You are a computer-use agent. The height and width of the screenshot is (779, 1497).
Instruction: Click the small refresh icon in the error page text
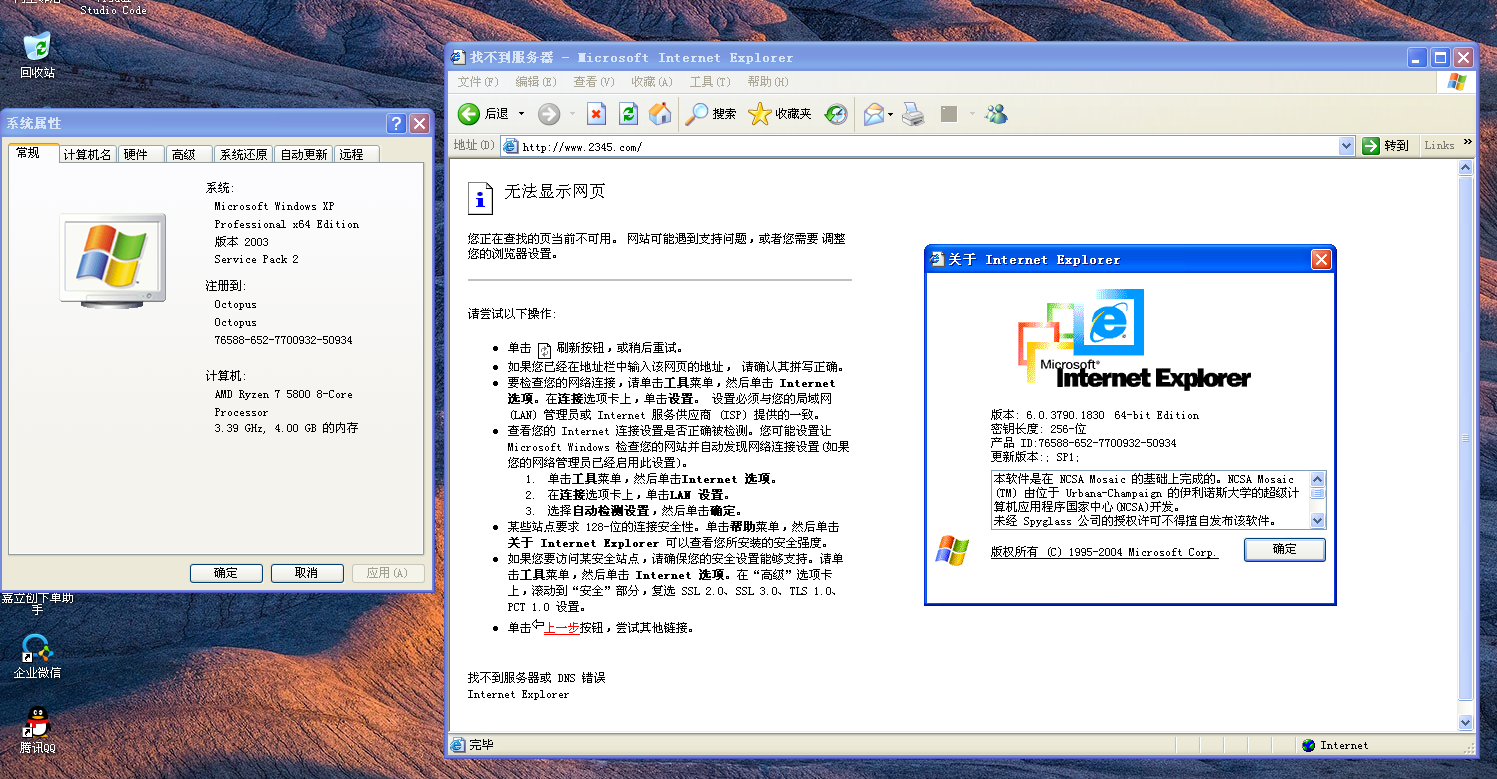point(545,350)
